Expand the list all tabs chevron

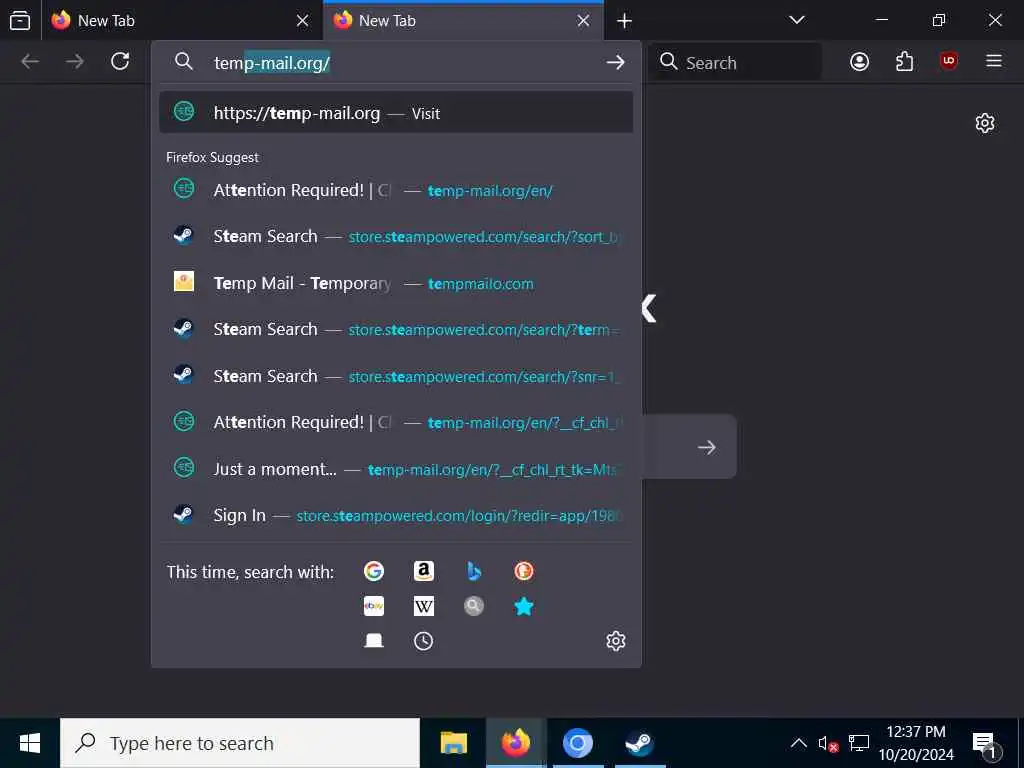click(x=797, y=20)
